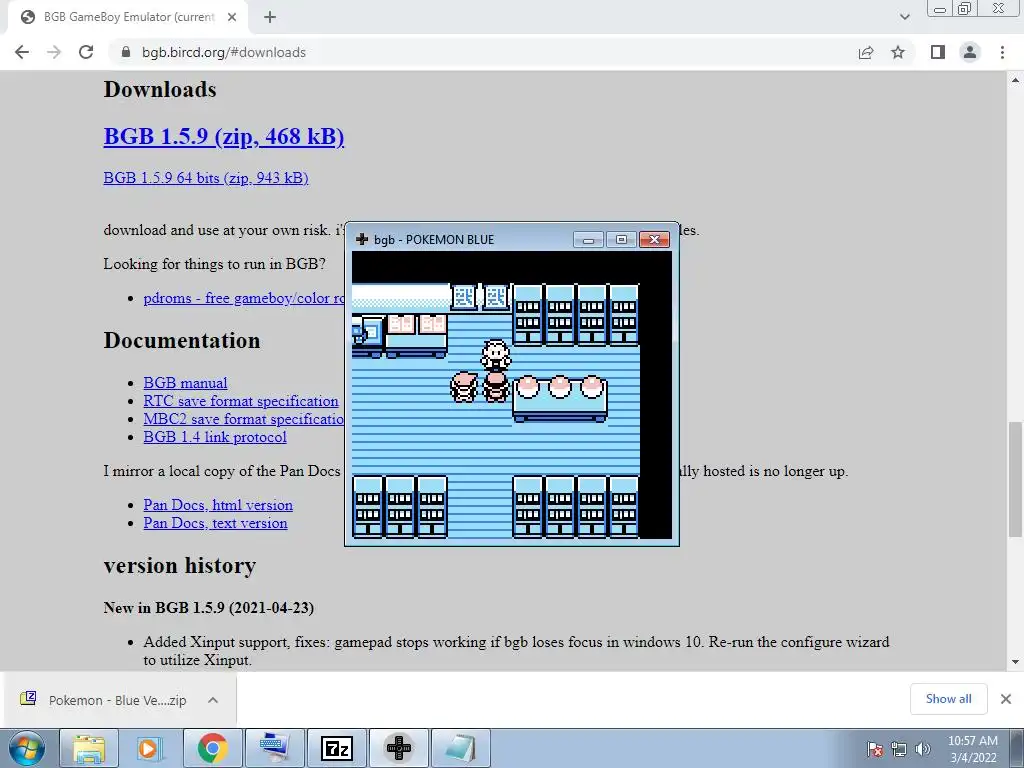Viewport: 1024px width, 768px height.
Task: Open the notepad taskbar app
Action: click(460, 748)
